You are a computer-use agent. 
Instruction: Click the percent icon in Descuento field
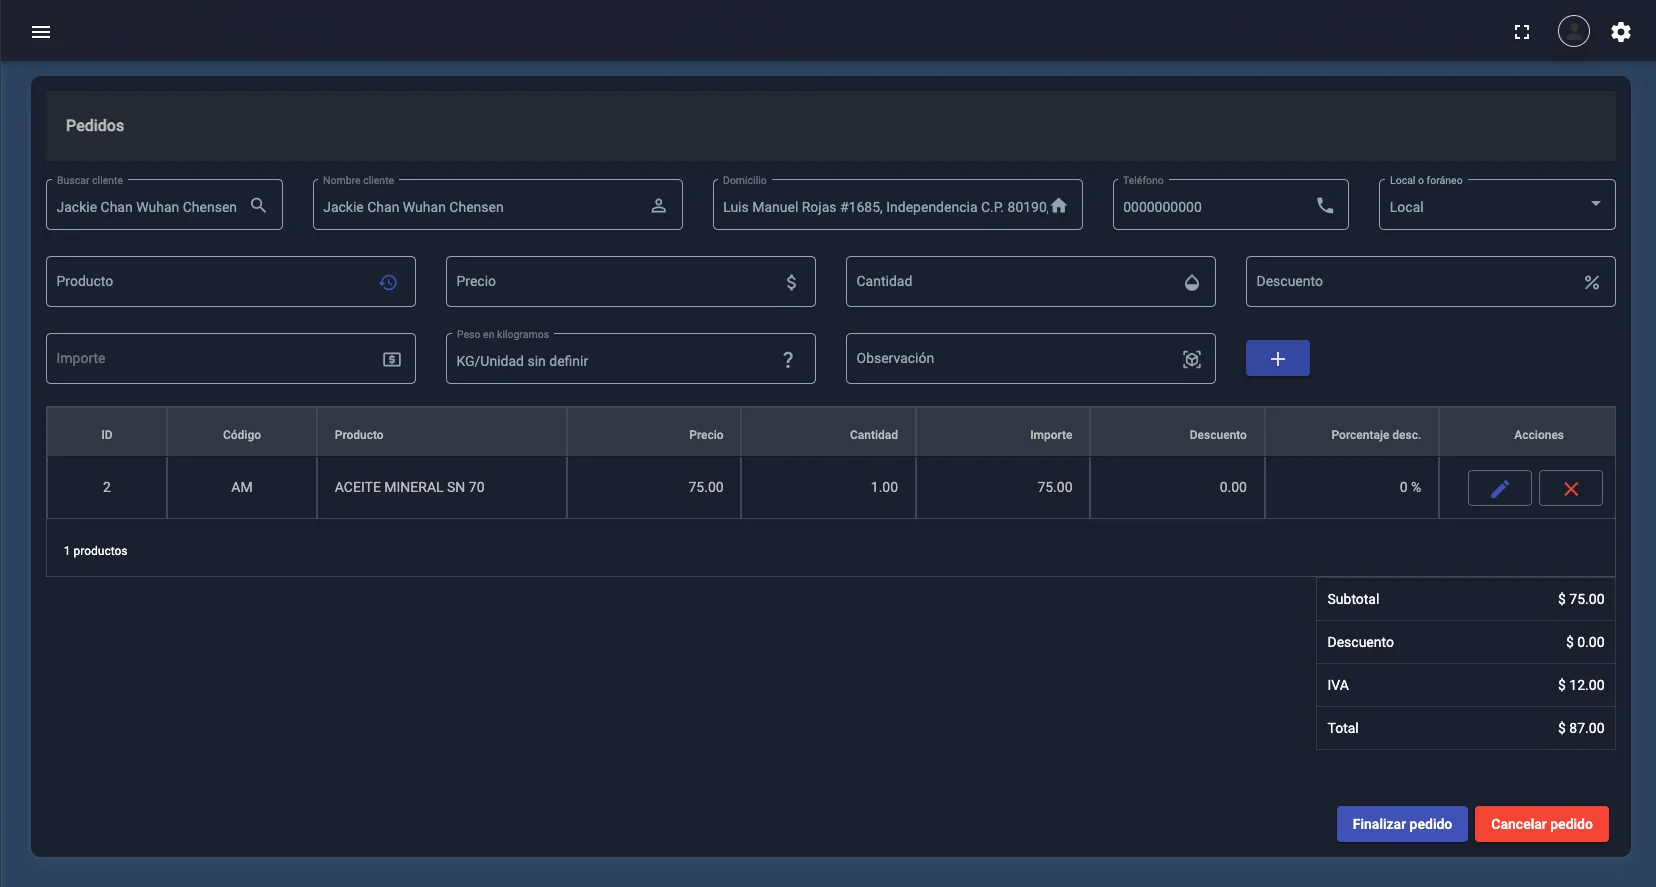pos(1592,282)
